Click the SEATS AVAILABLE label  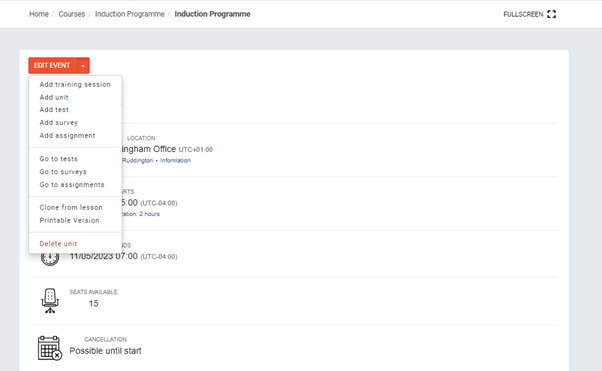93,292
